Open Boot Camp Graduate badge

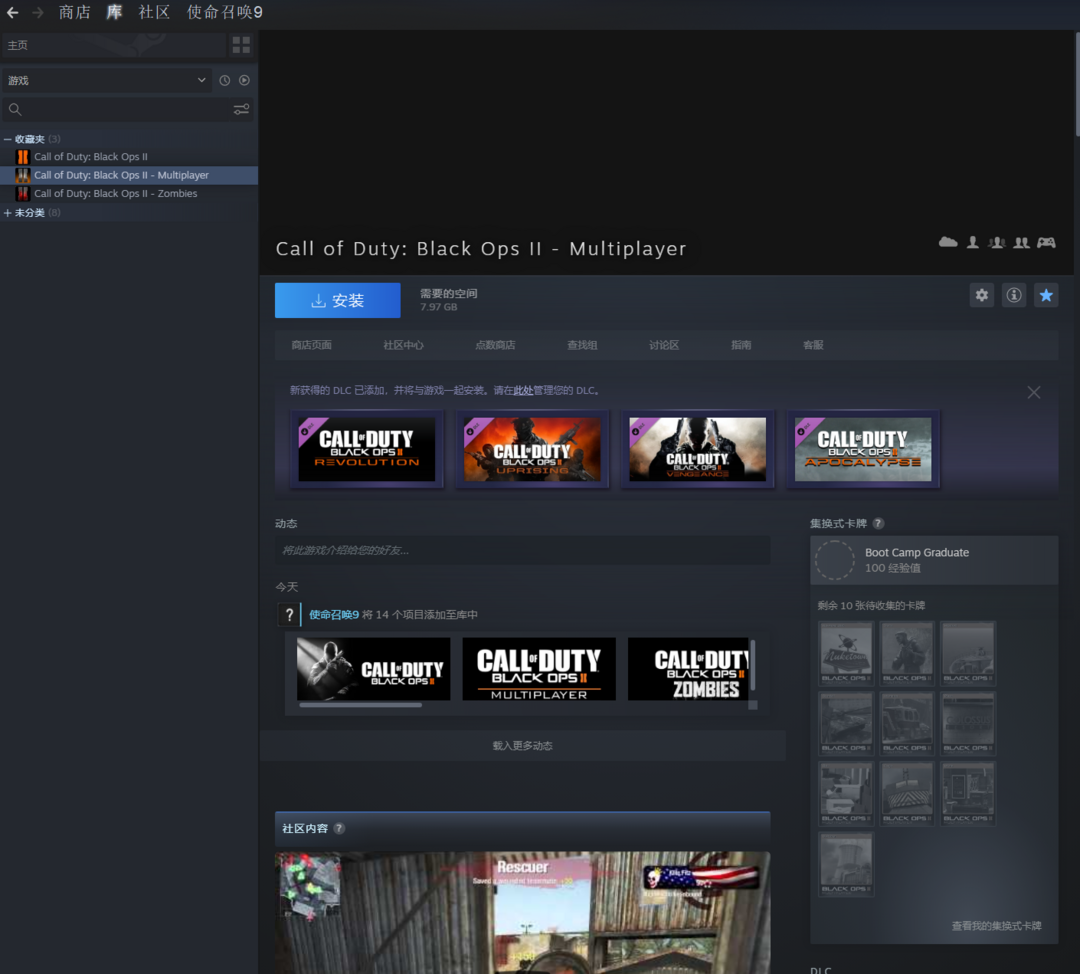pos(934,560)
